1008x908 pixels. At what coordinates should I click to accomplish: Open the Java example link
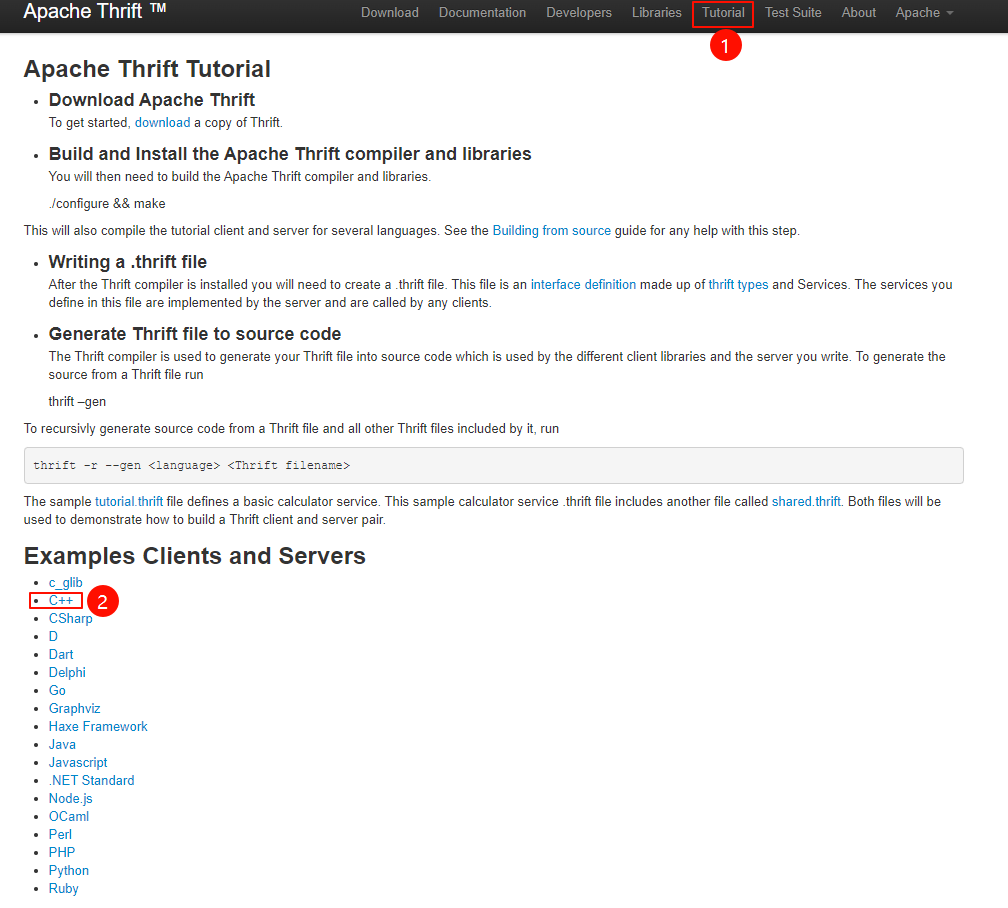point(62,745)
